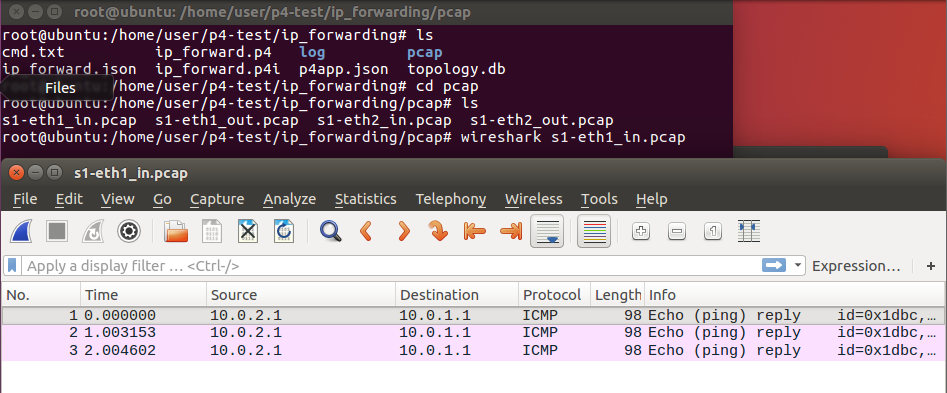Go to specified packet icon
Image resolution: width=947 pixels, height=393 pixels.
[438, 231]
